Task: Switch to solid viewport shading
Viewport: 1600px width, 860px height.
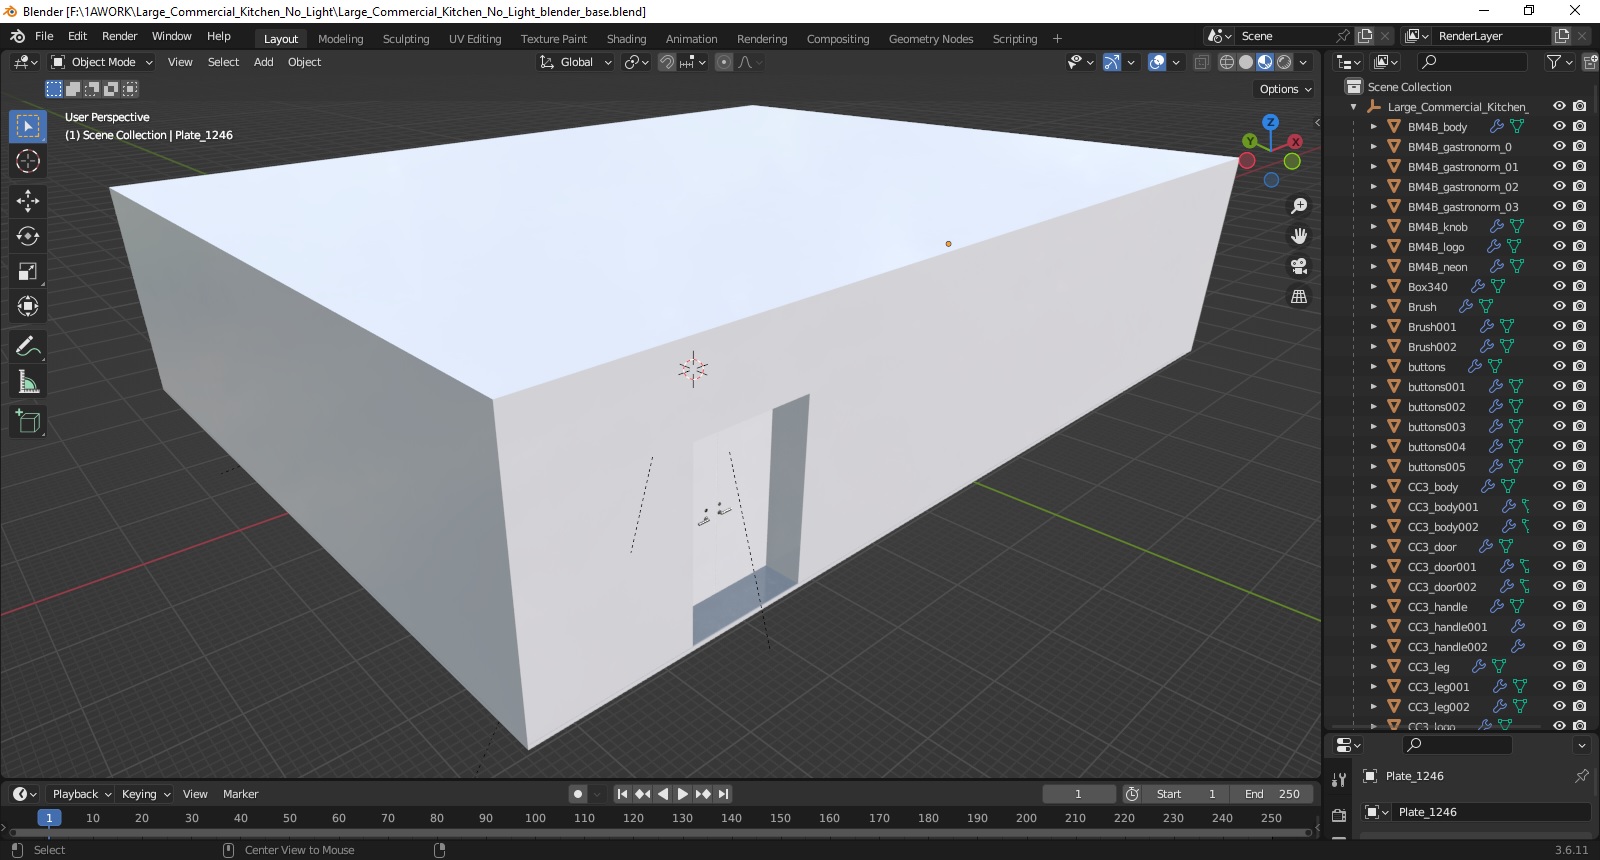Action: pyautogui.click(x=1246, y=62)
